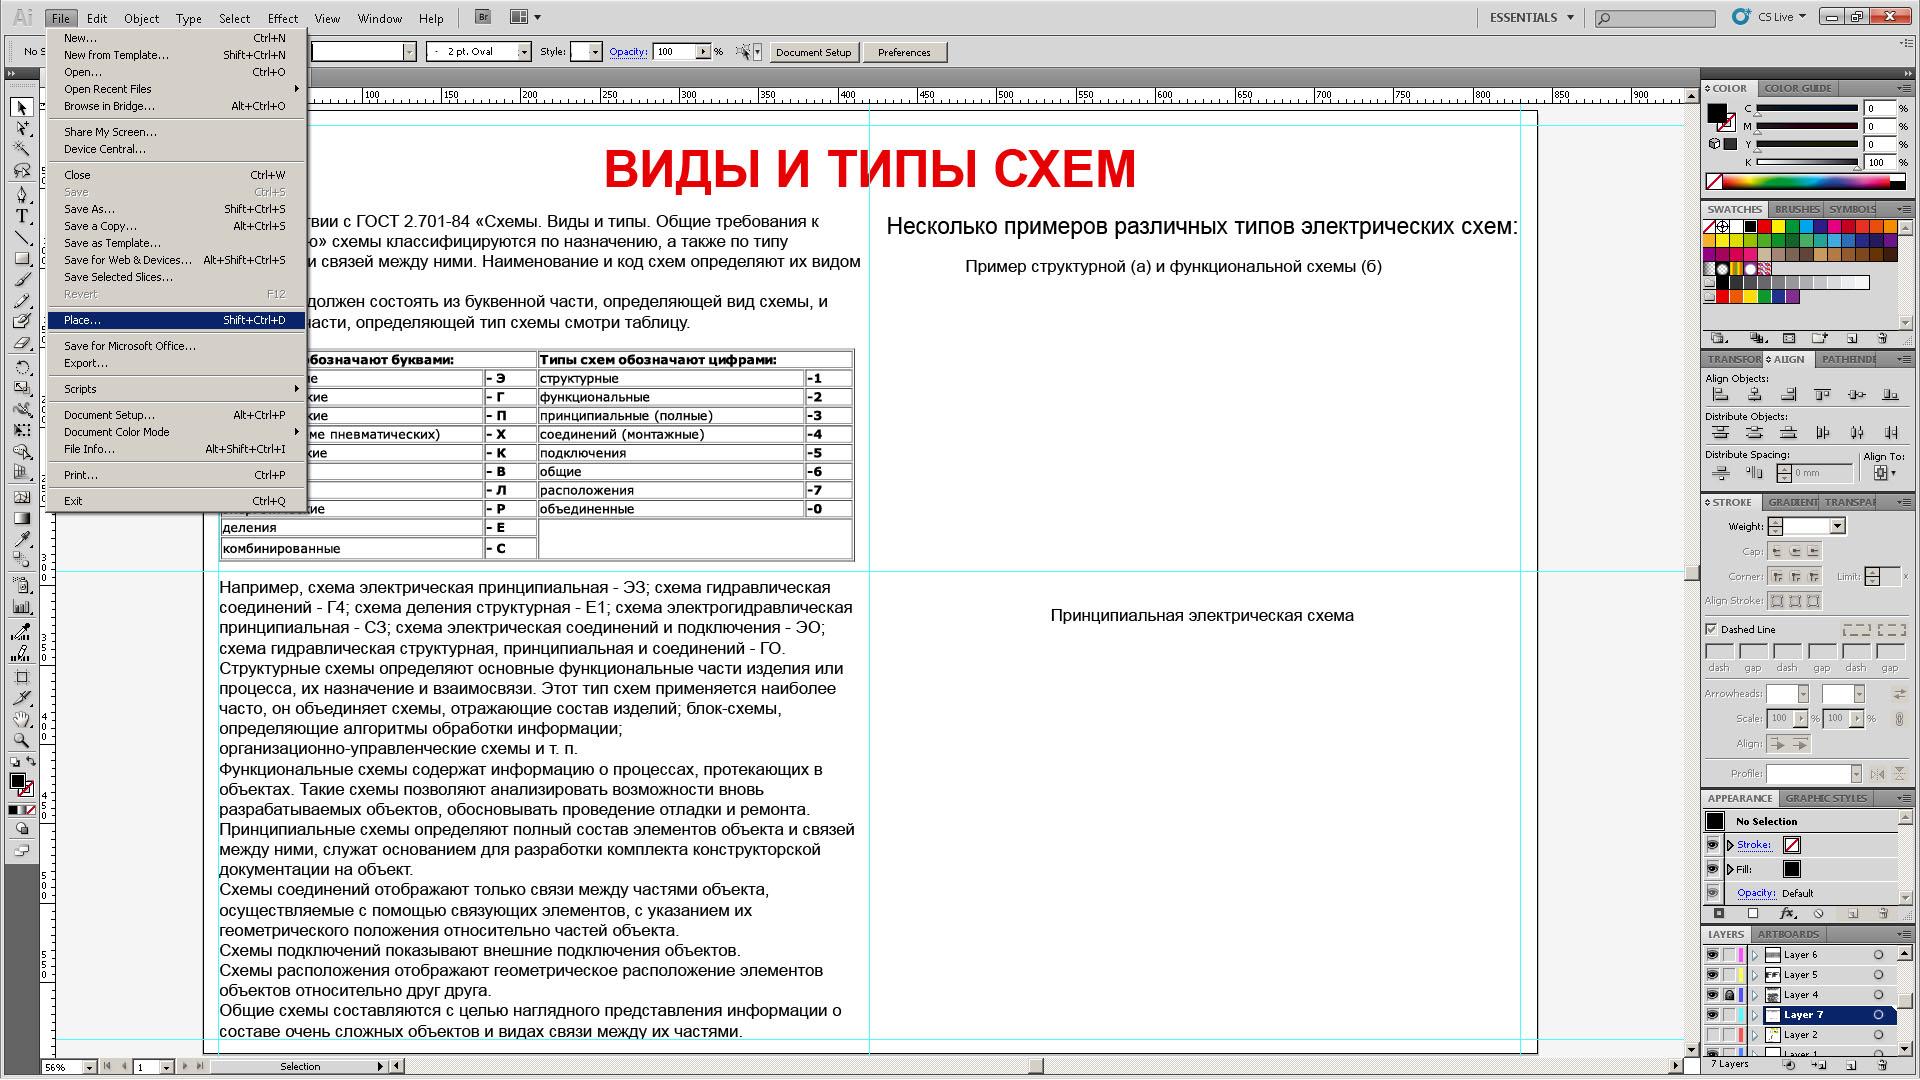Click Vertical Distribute Top icon
Screen dimensions: 1920x1080
tap(1721, 433)
